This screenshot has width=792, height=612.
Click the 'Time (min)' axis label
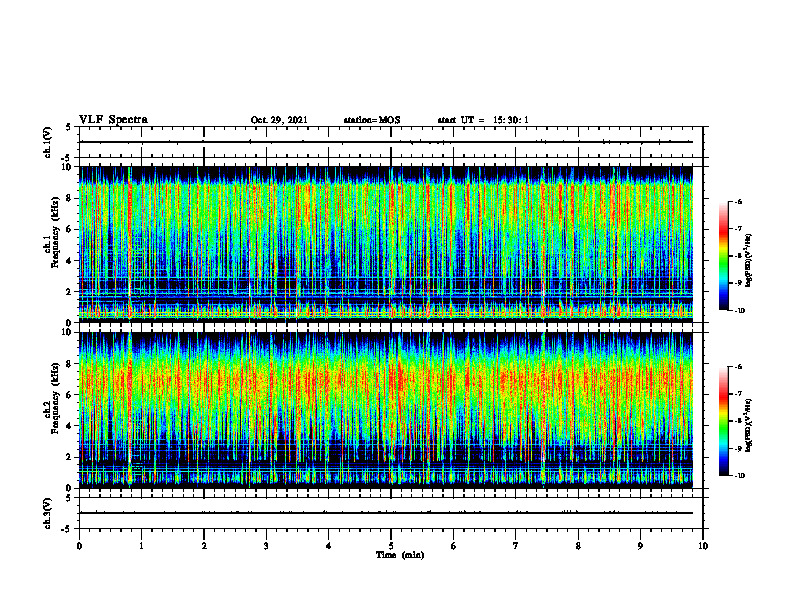point(400,555)
